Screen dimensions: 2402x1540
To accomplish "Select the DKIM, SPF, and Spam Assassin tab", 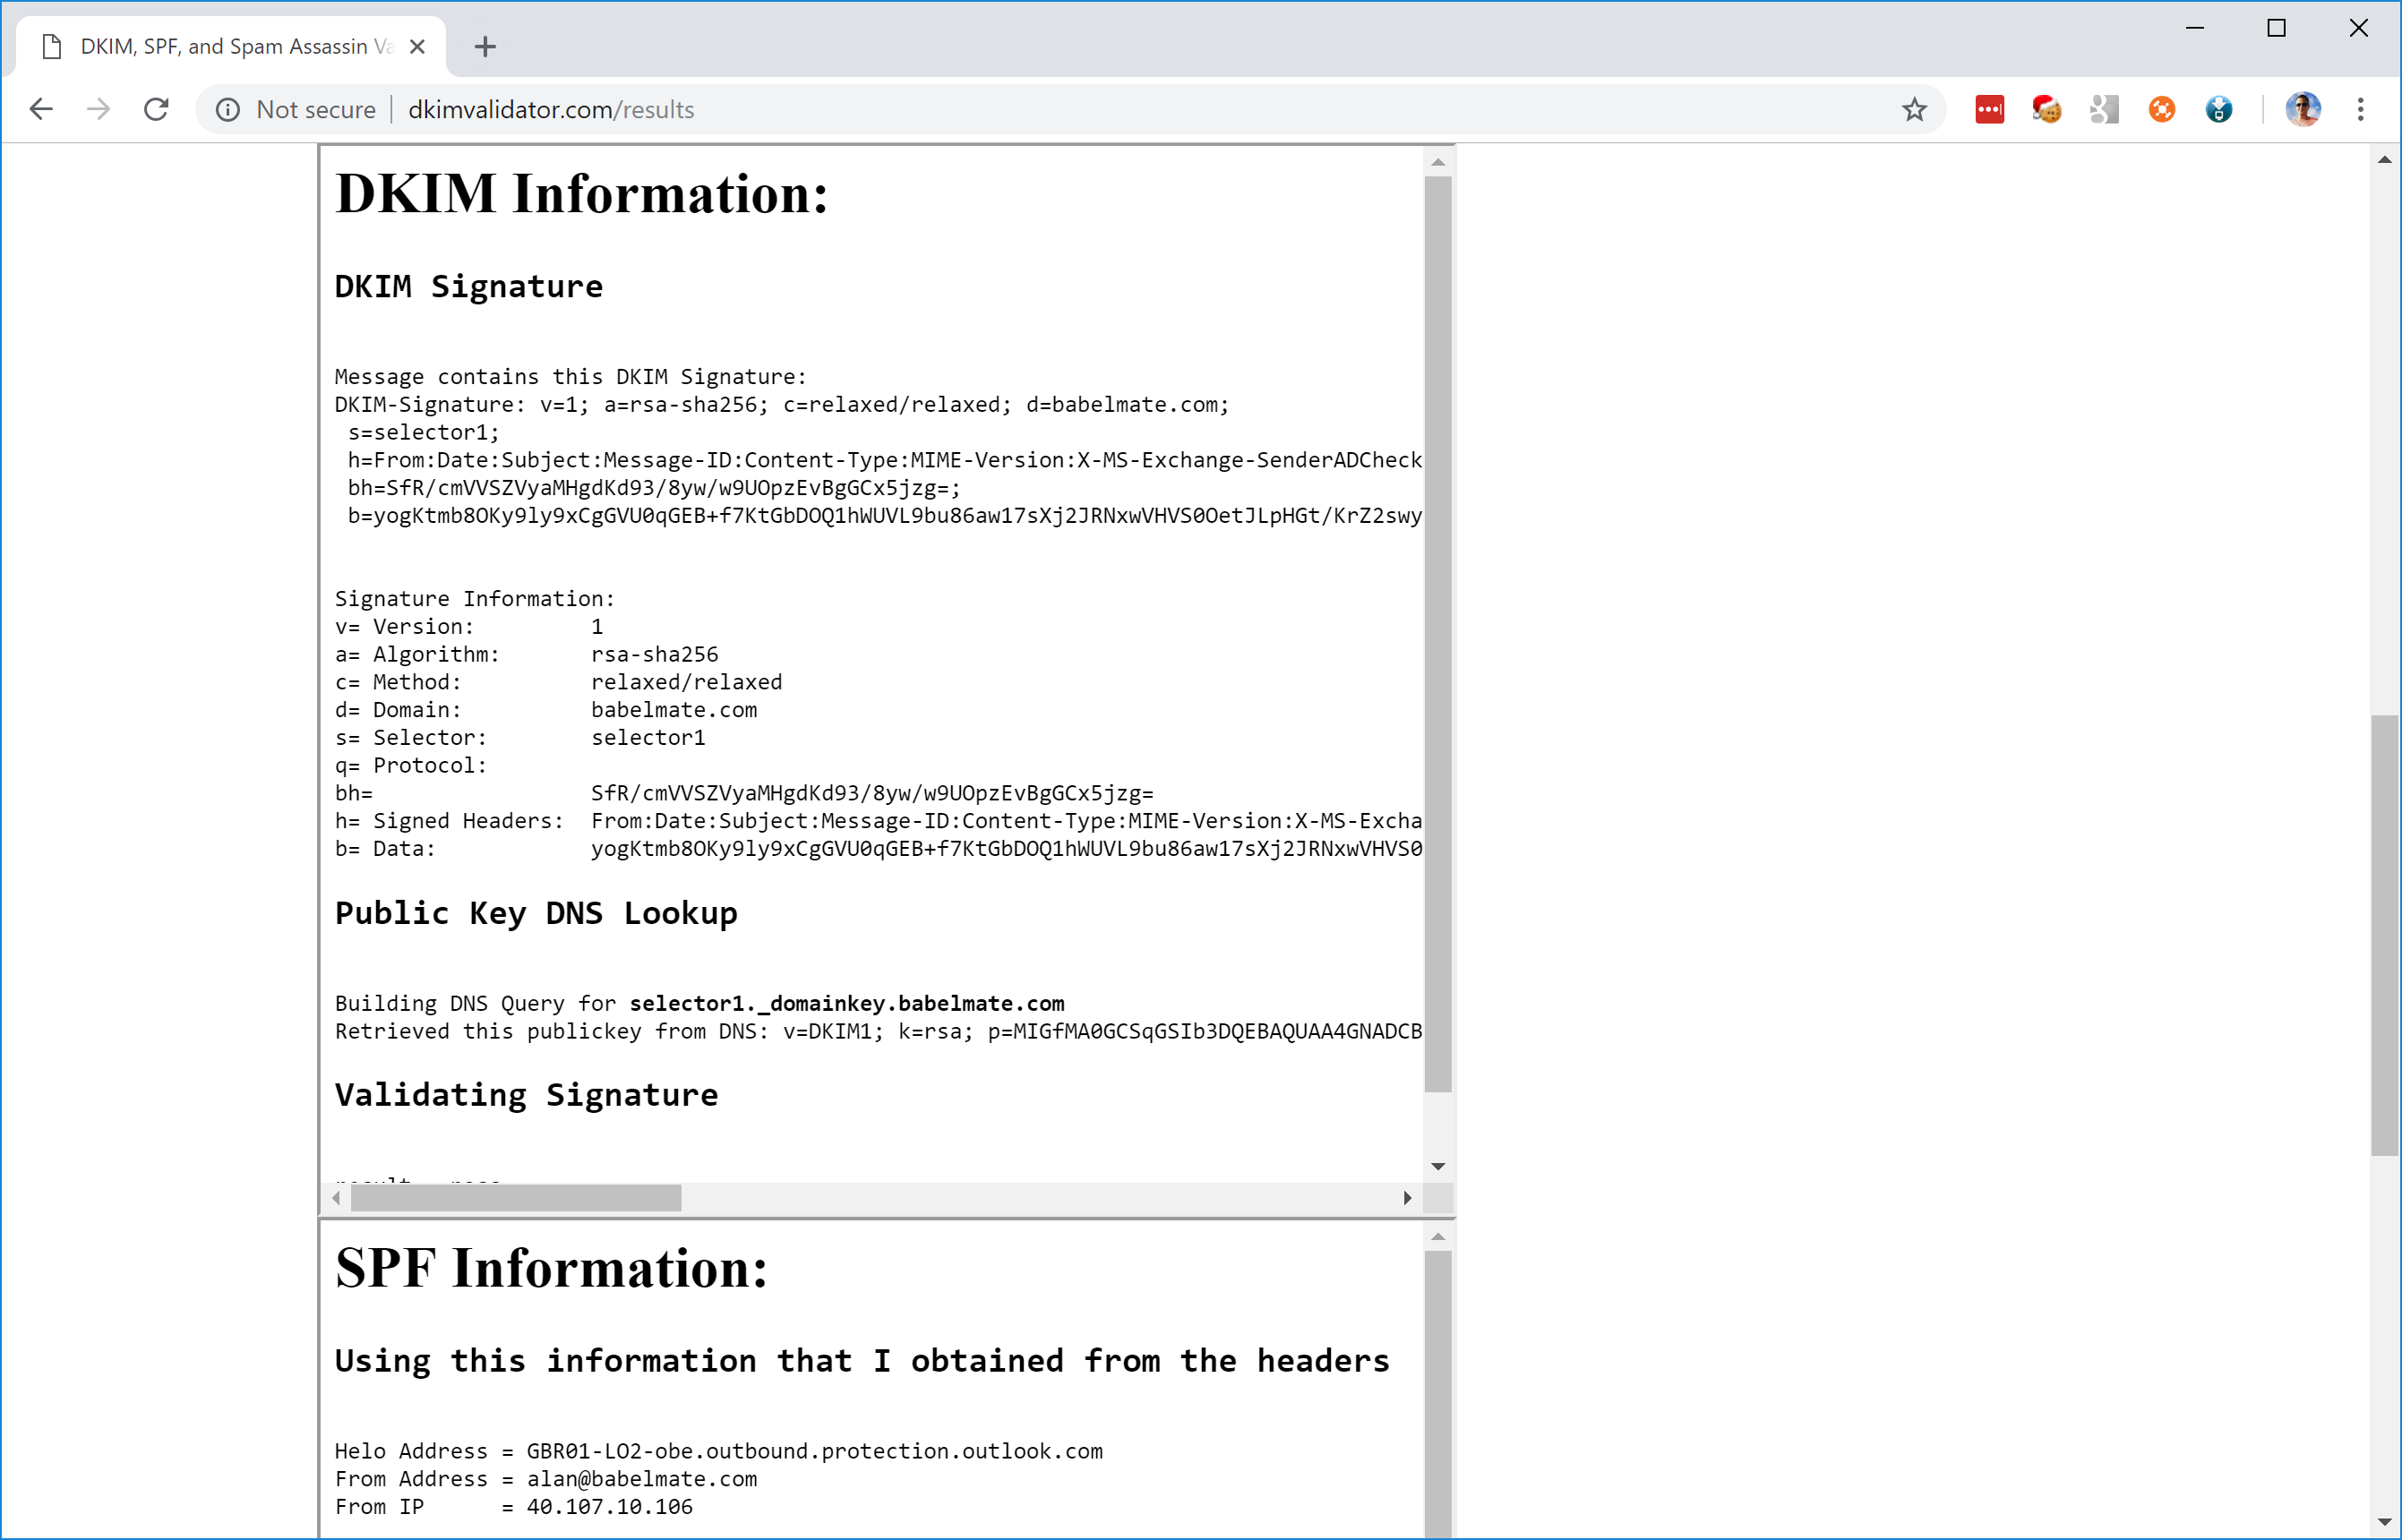I will point(233,46).
